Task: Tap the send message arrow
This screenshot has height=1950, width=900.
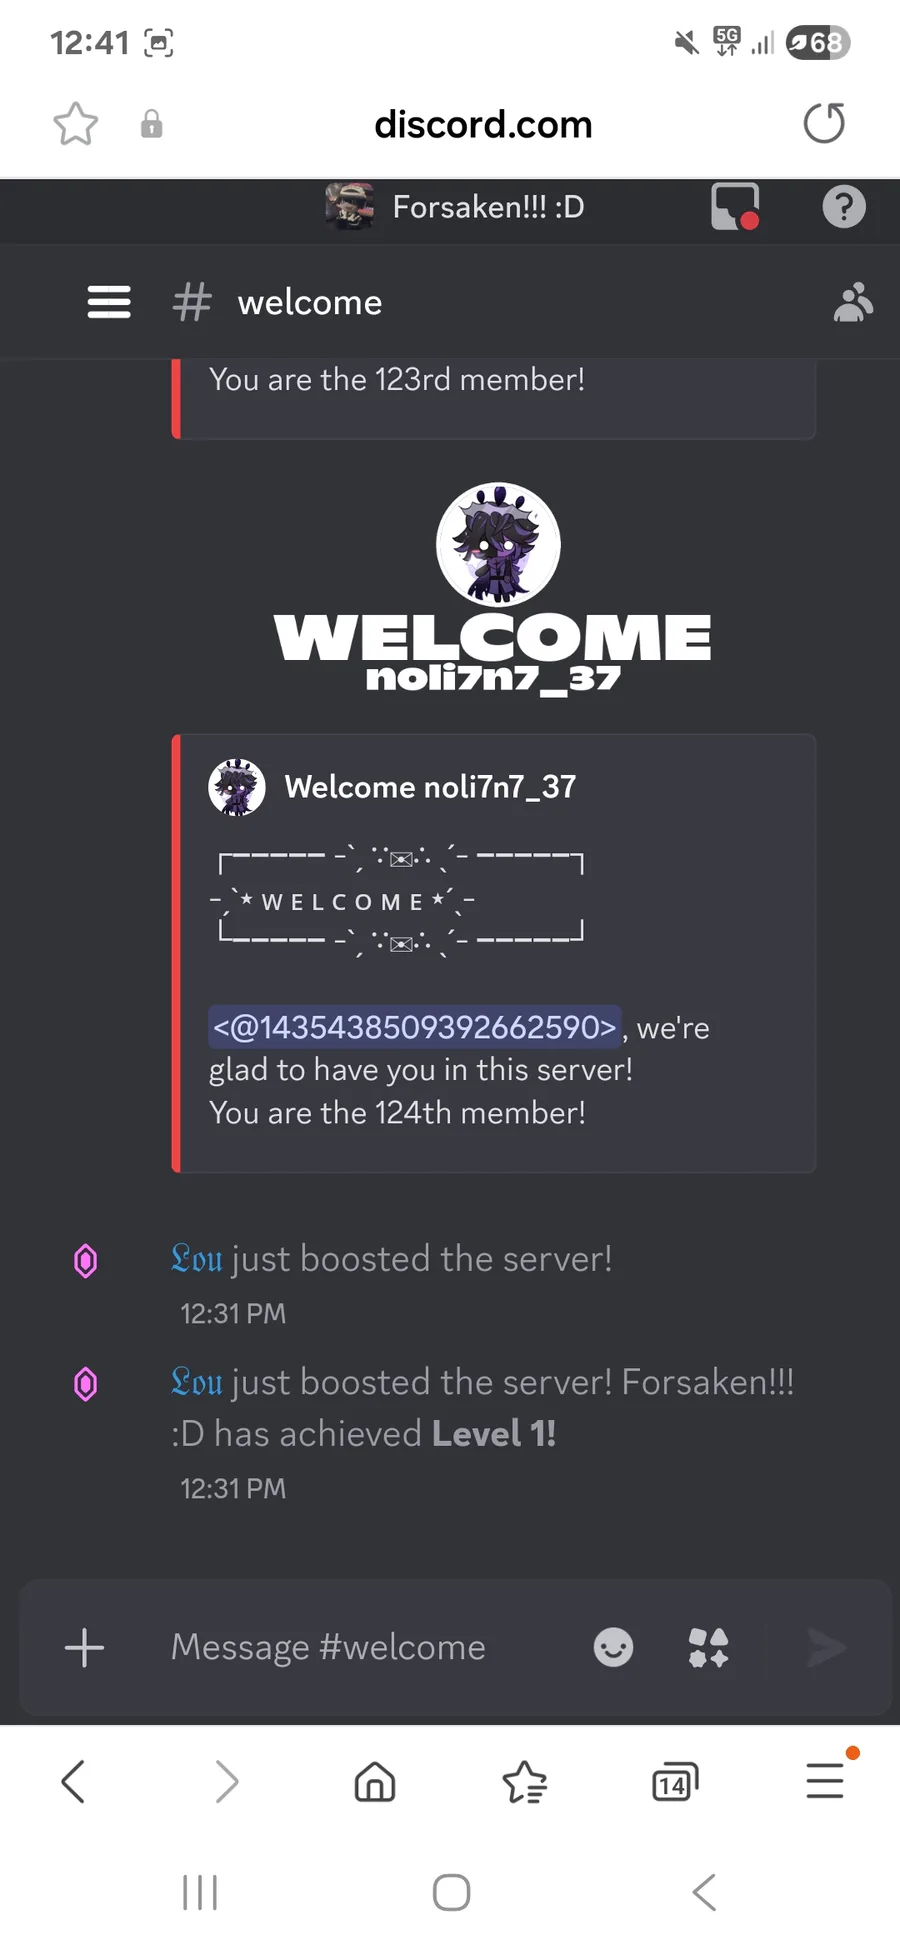Action: 826,1647
